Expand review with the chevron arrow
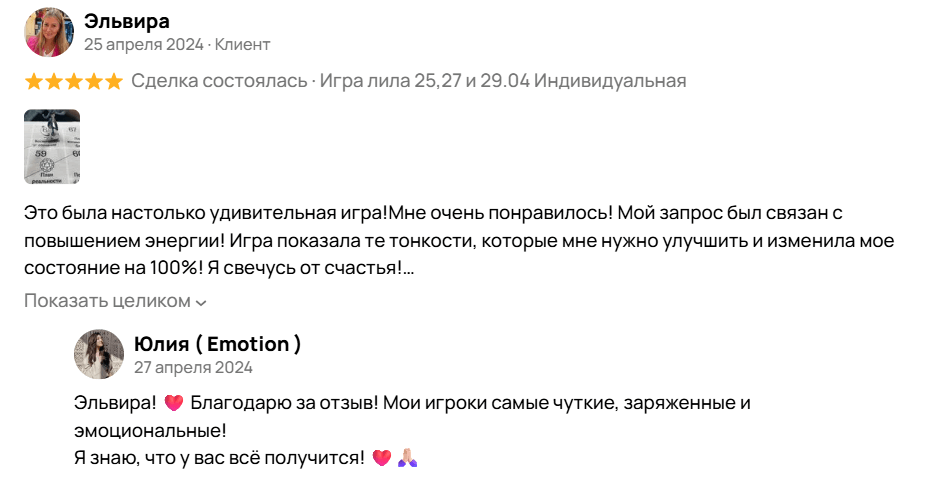This screenshot has width=932, height=491. (201, 302)
